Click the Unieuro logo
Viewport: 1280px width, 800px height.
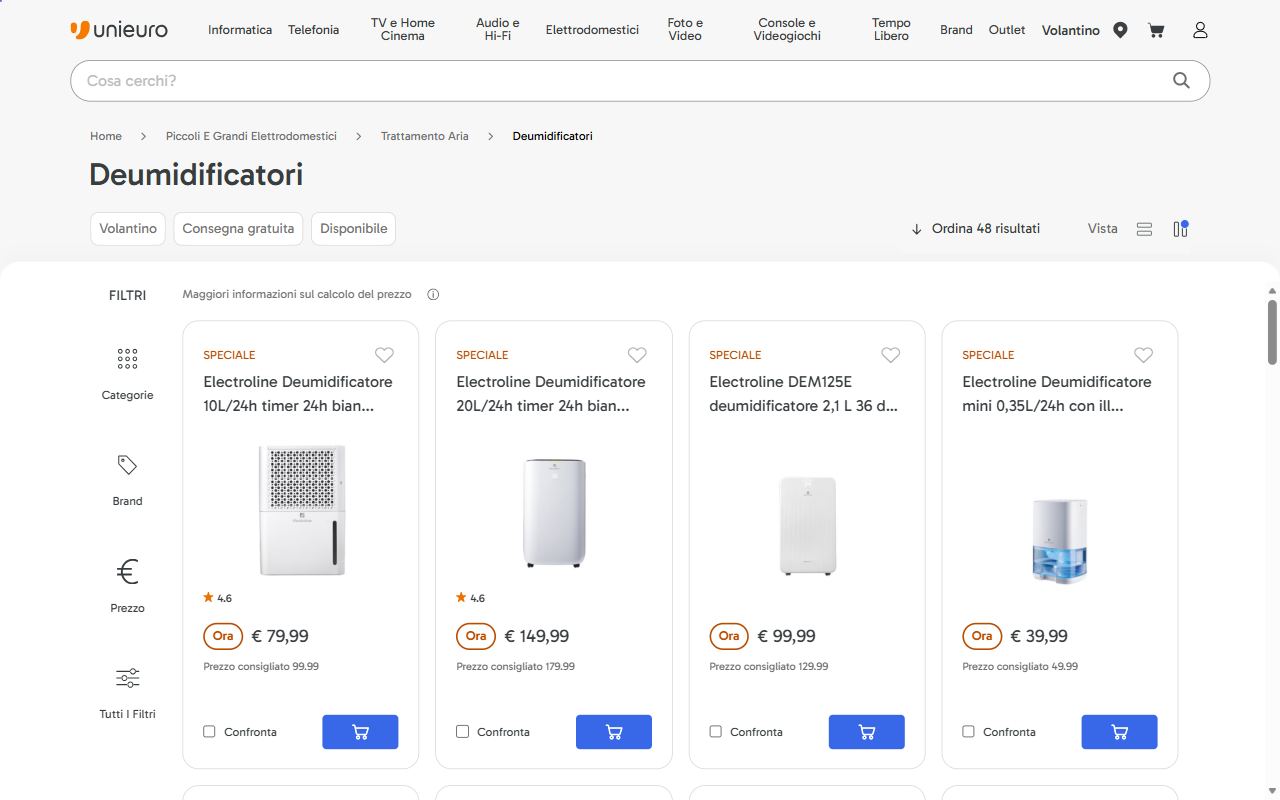(x=119, y=30)
